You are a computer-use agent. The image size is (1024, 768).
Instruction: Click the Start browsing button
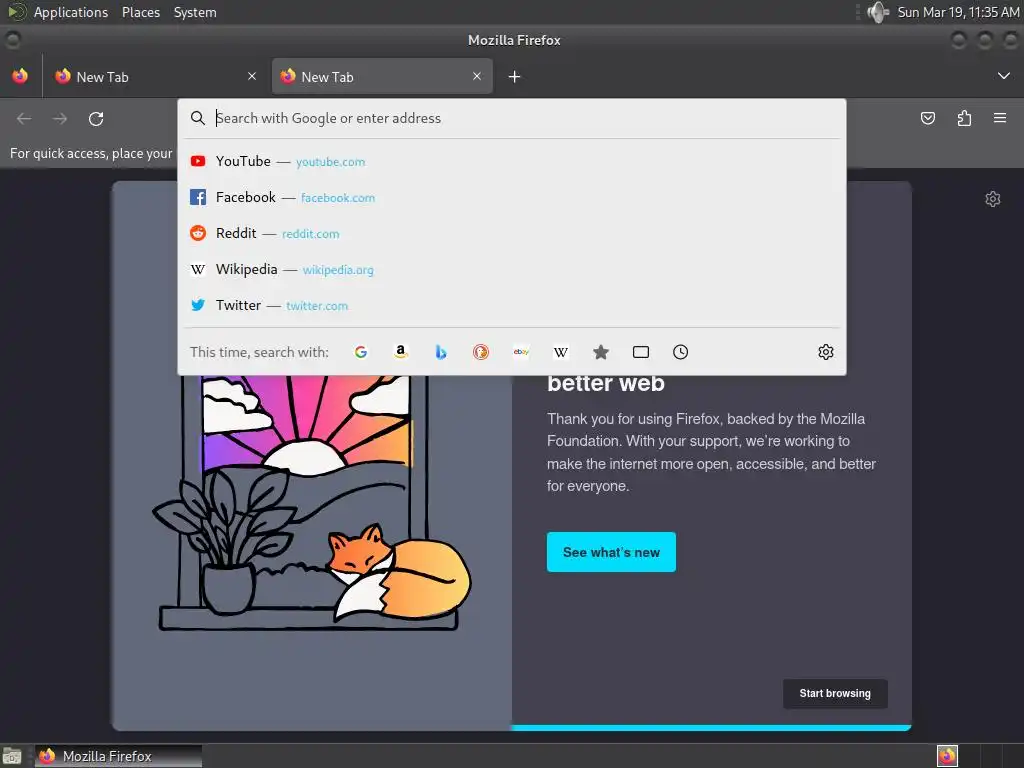(x=835, y=694)
